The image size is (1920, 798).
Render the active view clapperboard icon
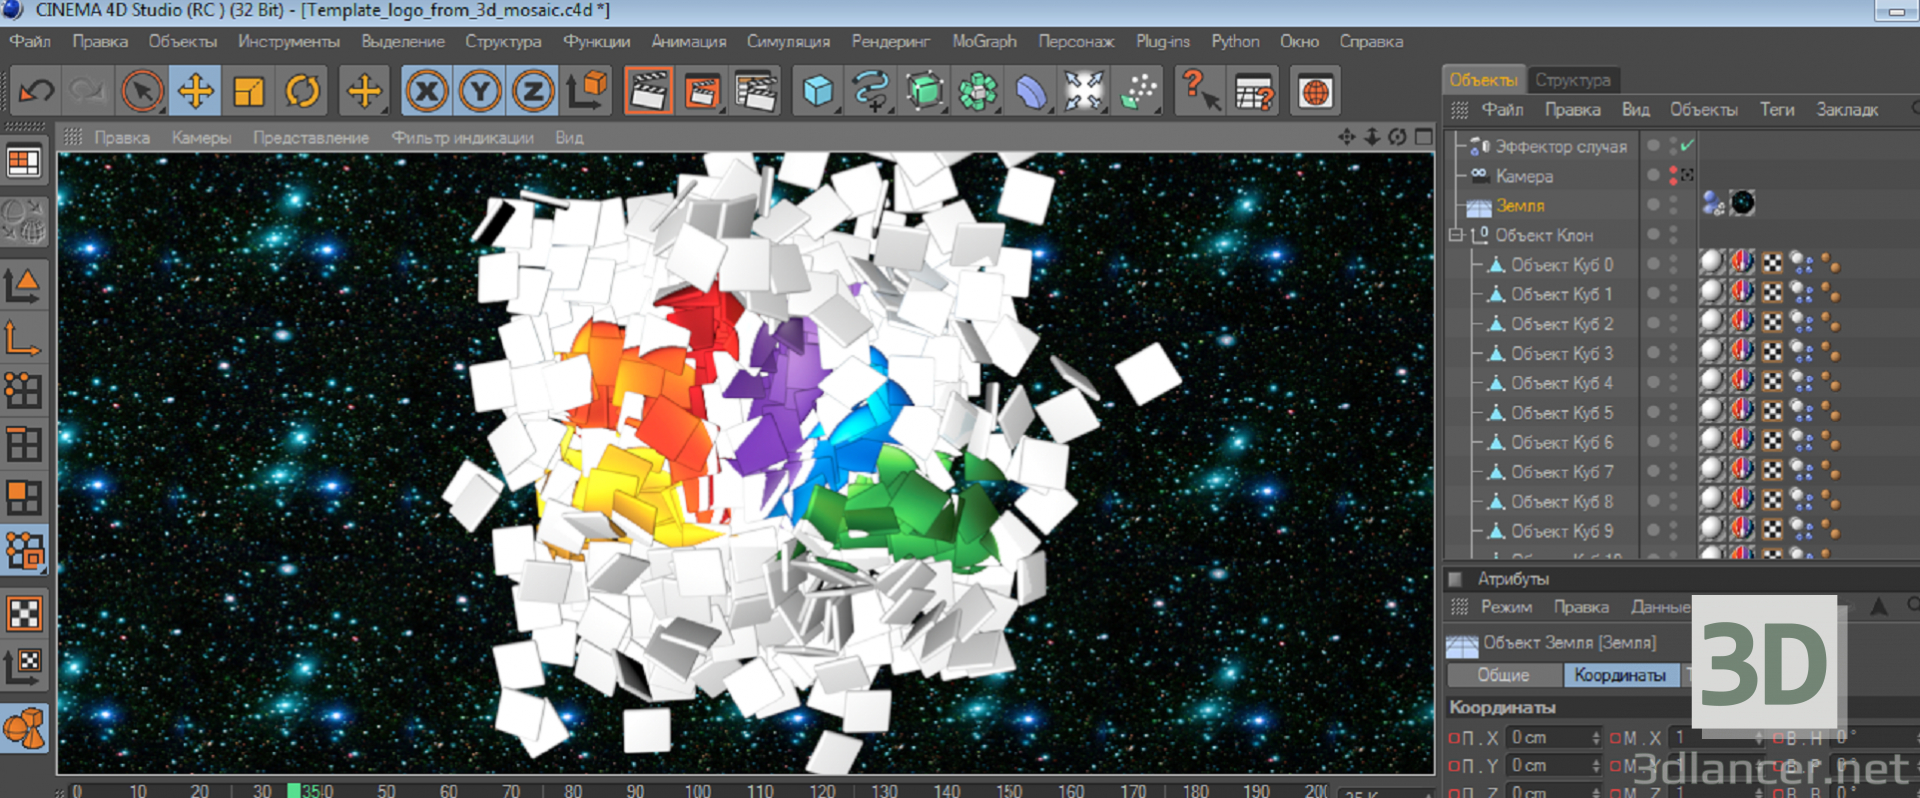coord(649,92)
